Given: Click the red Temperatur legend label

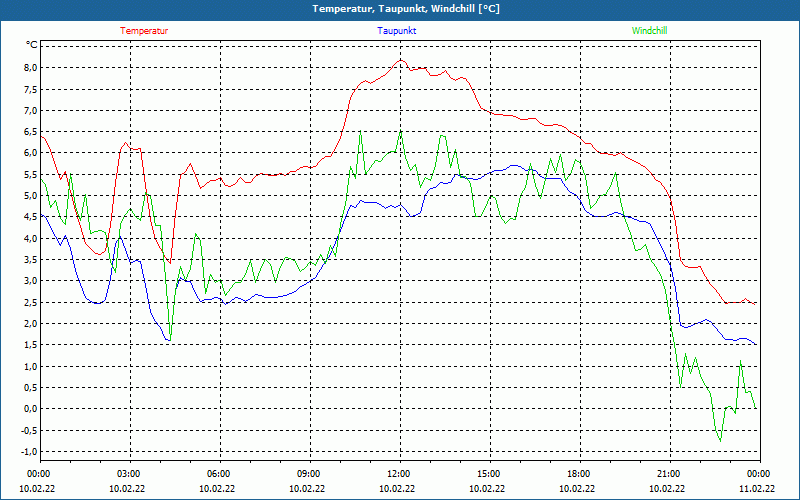Looking at the screenshot, I should pyautogui.click(x=144, y=31).
